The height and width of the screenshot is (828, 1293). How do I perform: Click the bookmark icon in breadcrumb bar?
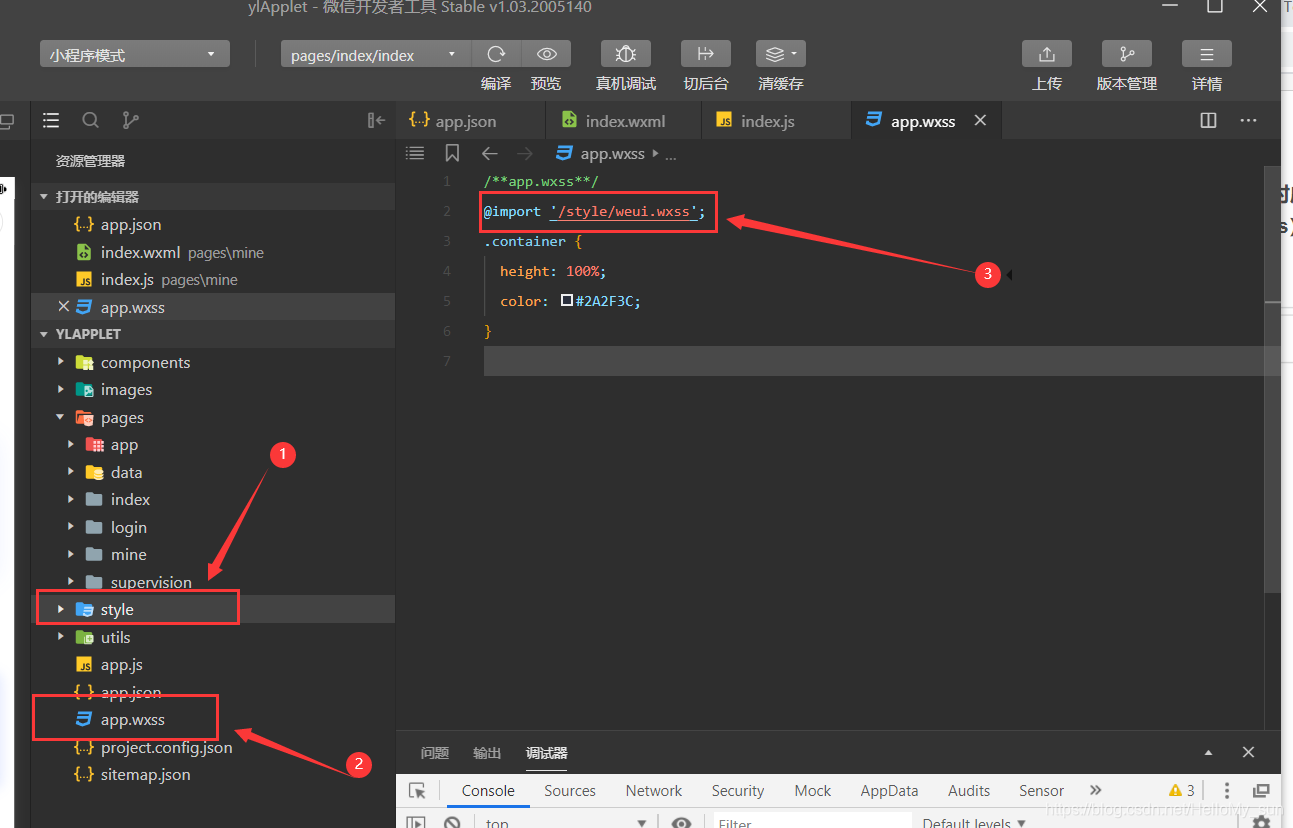pyautogui.click(x=452, y=153)
